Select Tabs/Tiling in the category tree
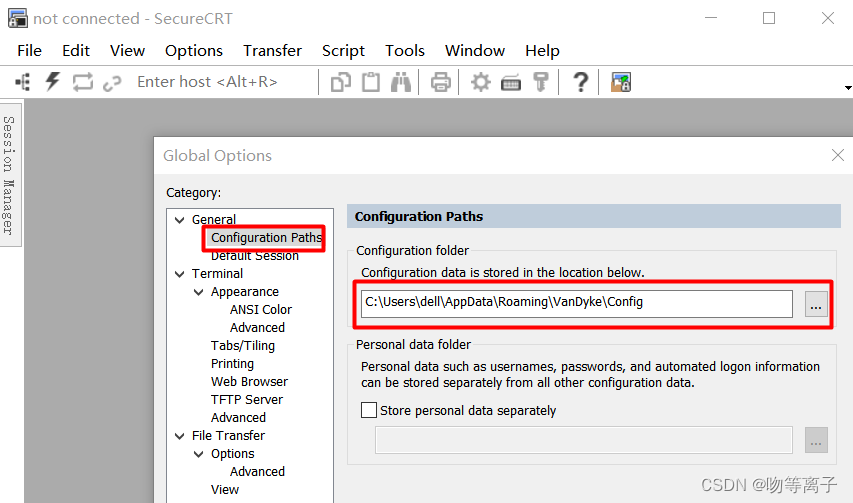This screenshot has width=853, height=503. point(243,346)
